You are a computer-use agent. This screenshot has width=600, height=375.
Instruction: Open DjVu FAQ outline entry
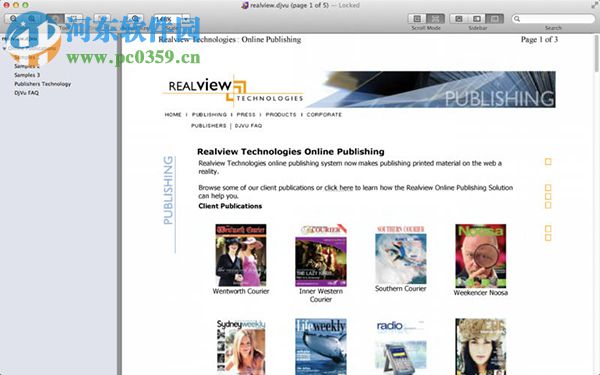click(26, 93)
